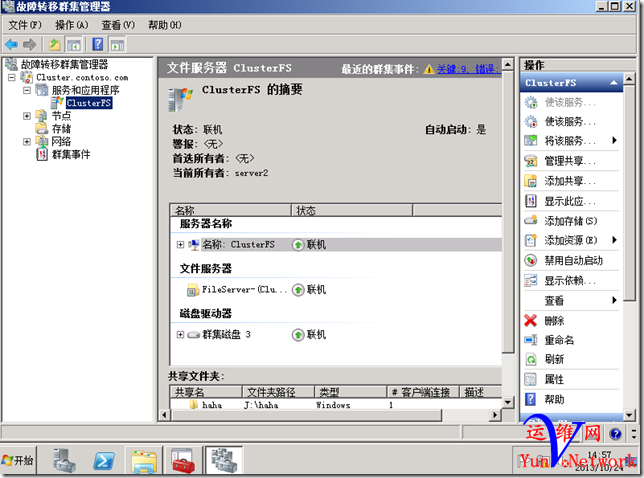644x478 pixels.
Task: Click the center pane scroll-up arrow
Action: click(508, 64)
